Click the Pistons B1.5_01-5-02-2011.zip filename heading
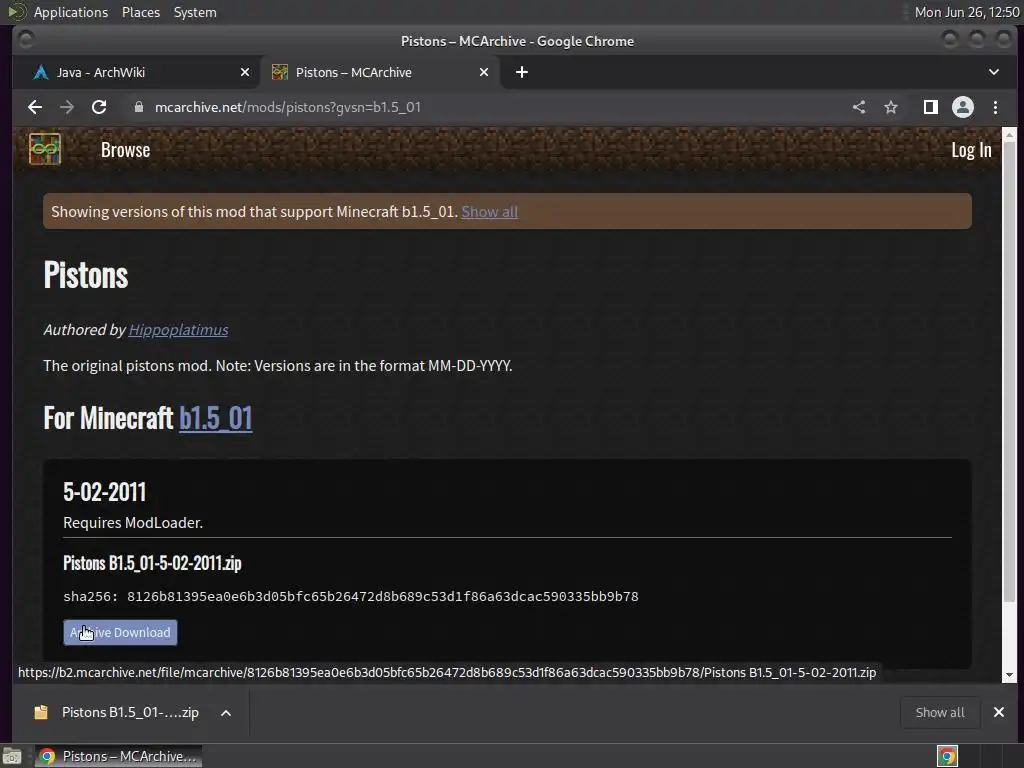This screenshot has height=768, width=1024. 152,563
